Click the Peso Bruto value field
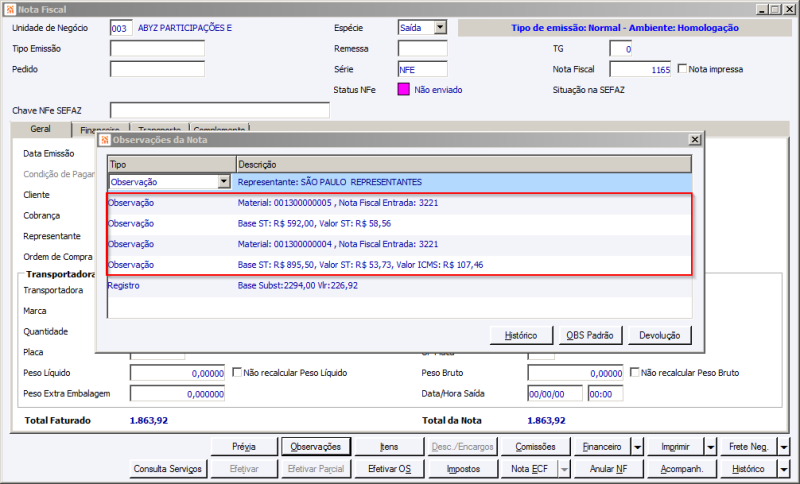The image size is (800, 484). tap(575, 373)
